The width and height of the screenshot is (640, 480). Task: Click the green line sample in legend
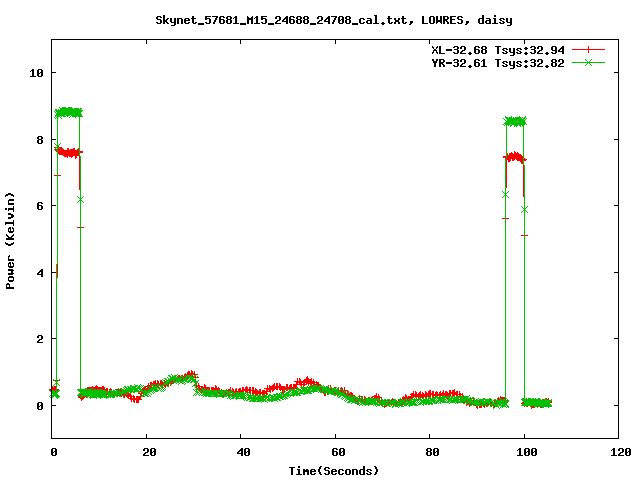click(588, 62)
